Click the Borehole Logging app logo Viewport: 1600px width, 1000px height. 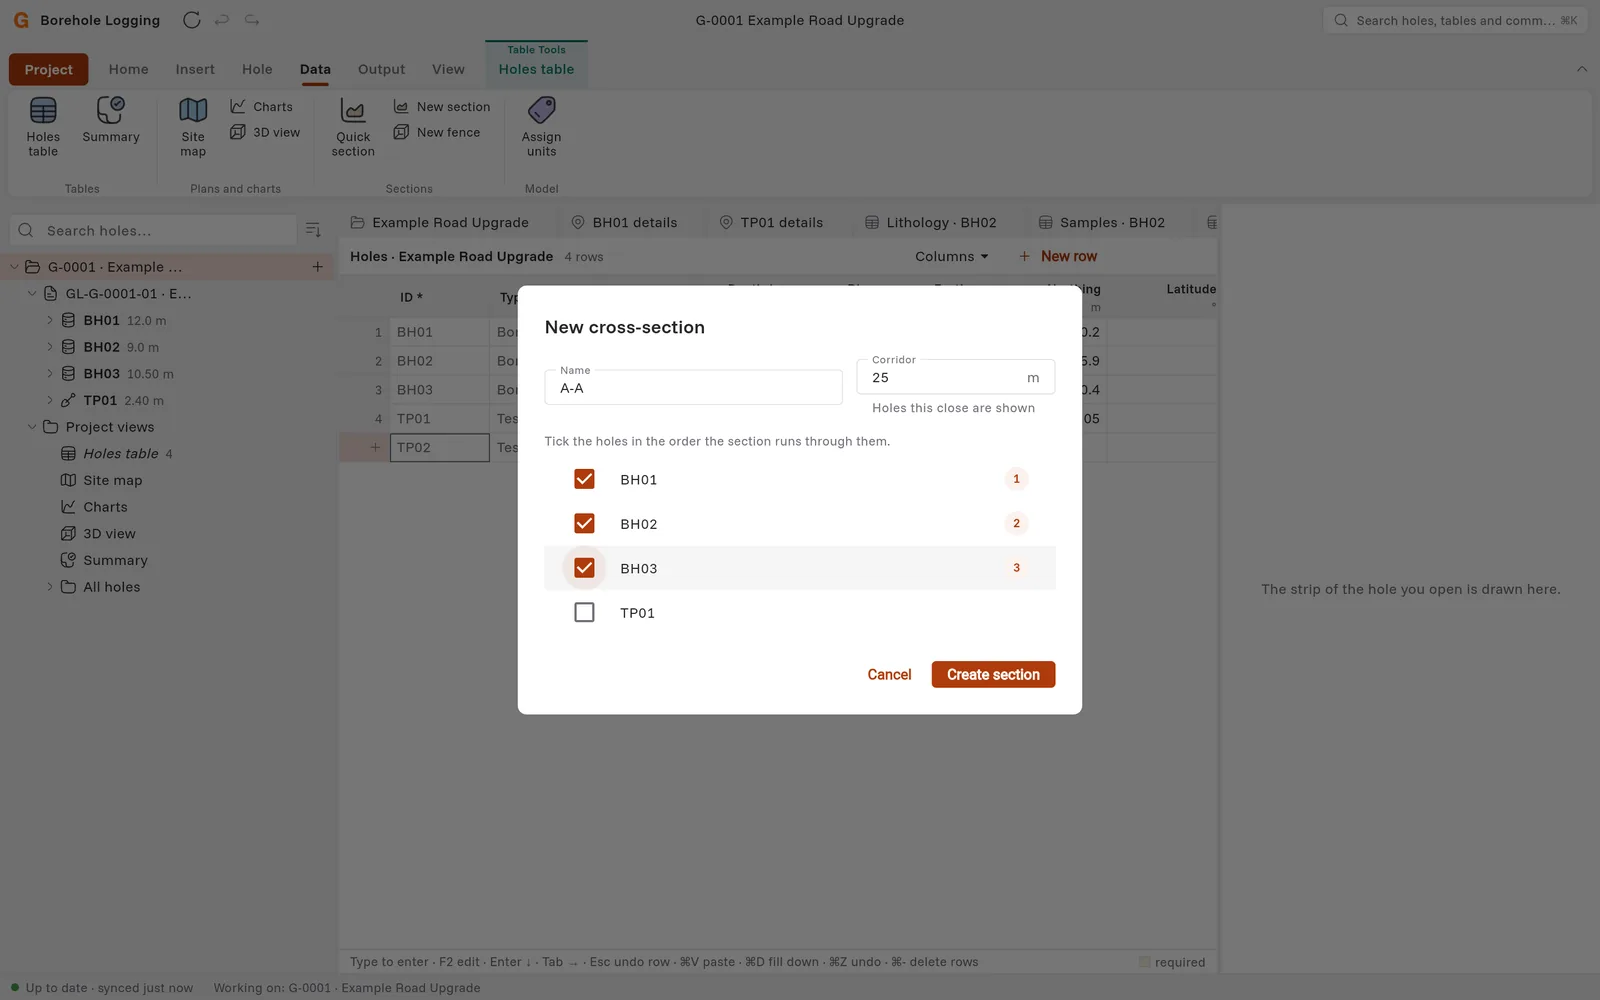[x=21, y=20]
